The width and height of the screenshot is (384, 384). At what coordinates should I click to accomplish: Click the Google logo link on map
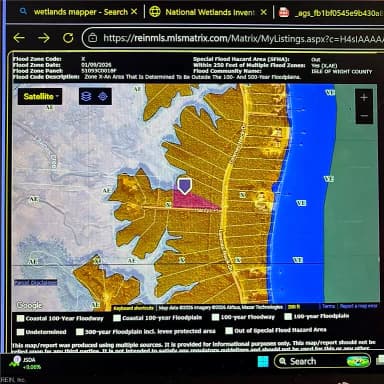(x=29, y=305)
